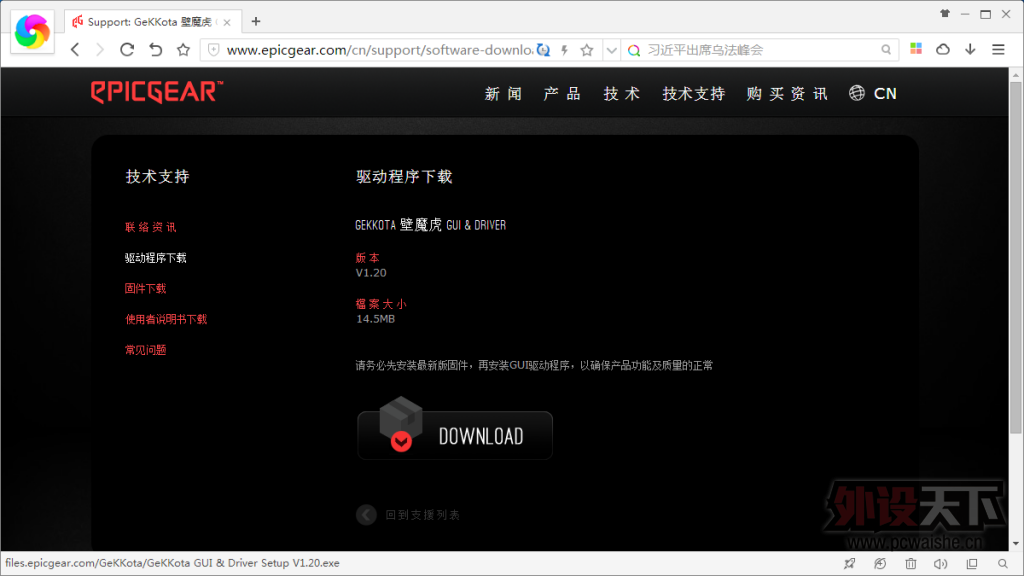Click the site security shield icon
This screenshot has width=1024, height=576.
point(214,50)
